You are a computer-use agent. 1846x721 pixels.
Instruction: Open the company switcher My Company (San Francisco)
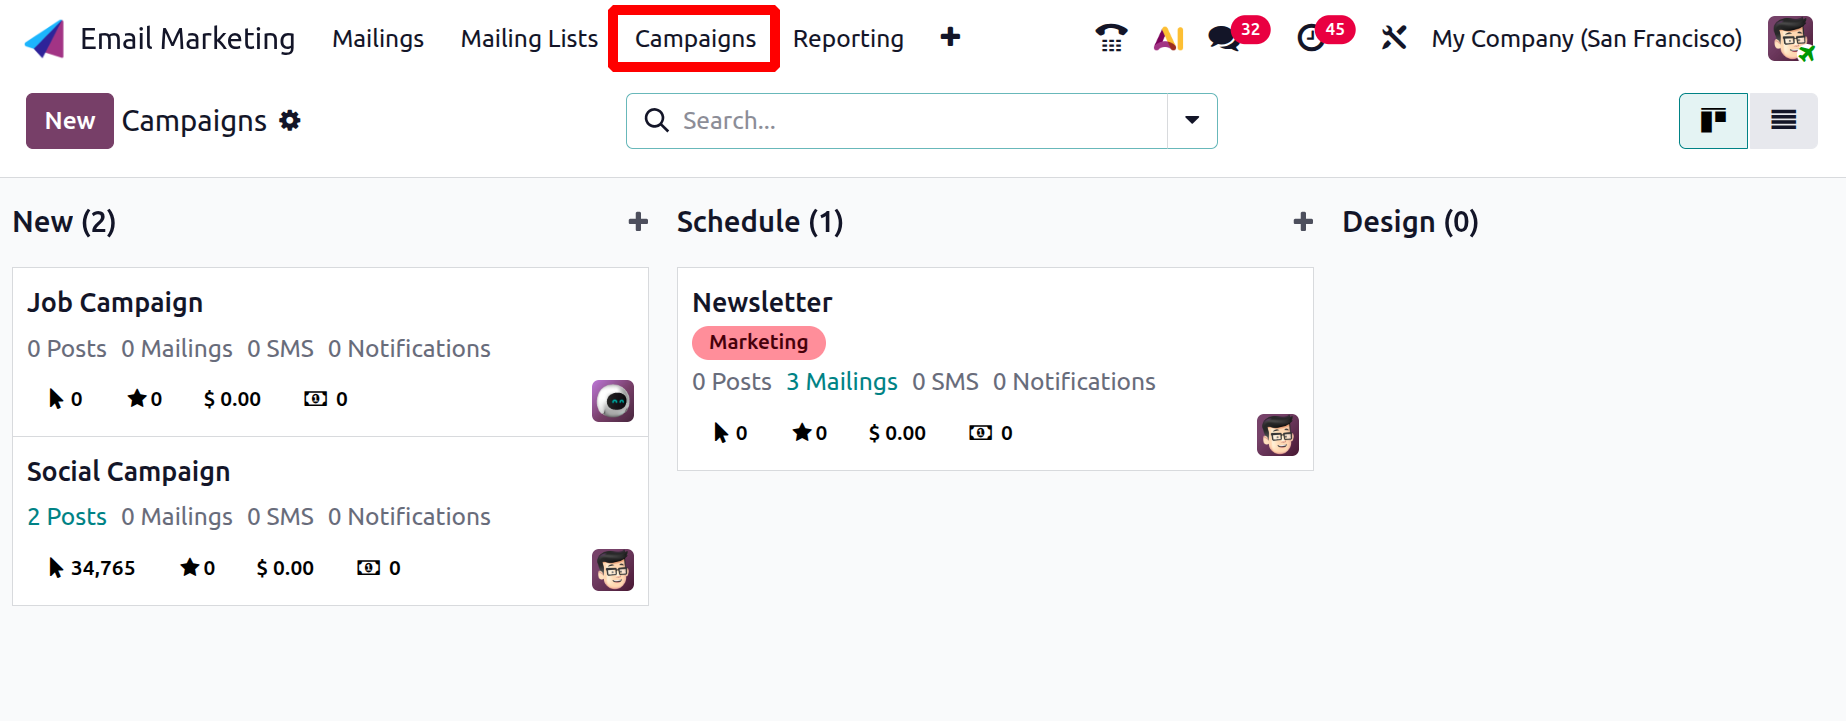point(1586,39)
